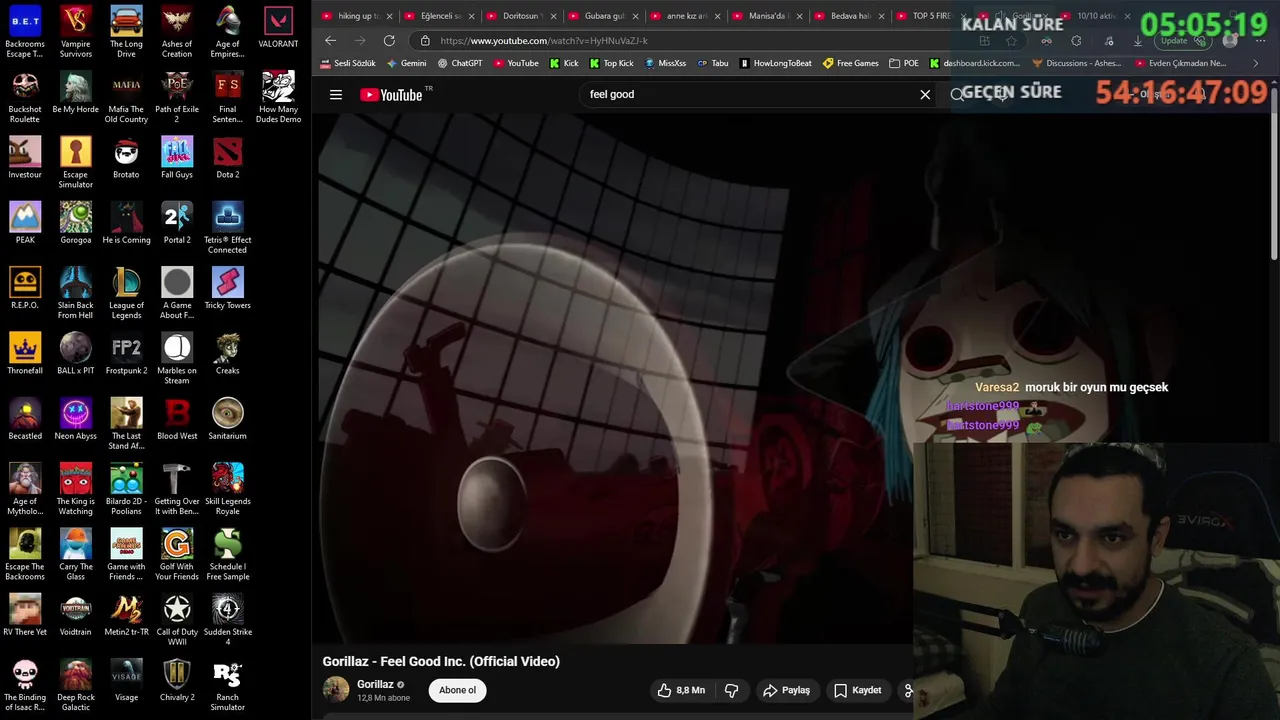Open the Gorillaz channel name link

coord(375,685)
